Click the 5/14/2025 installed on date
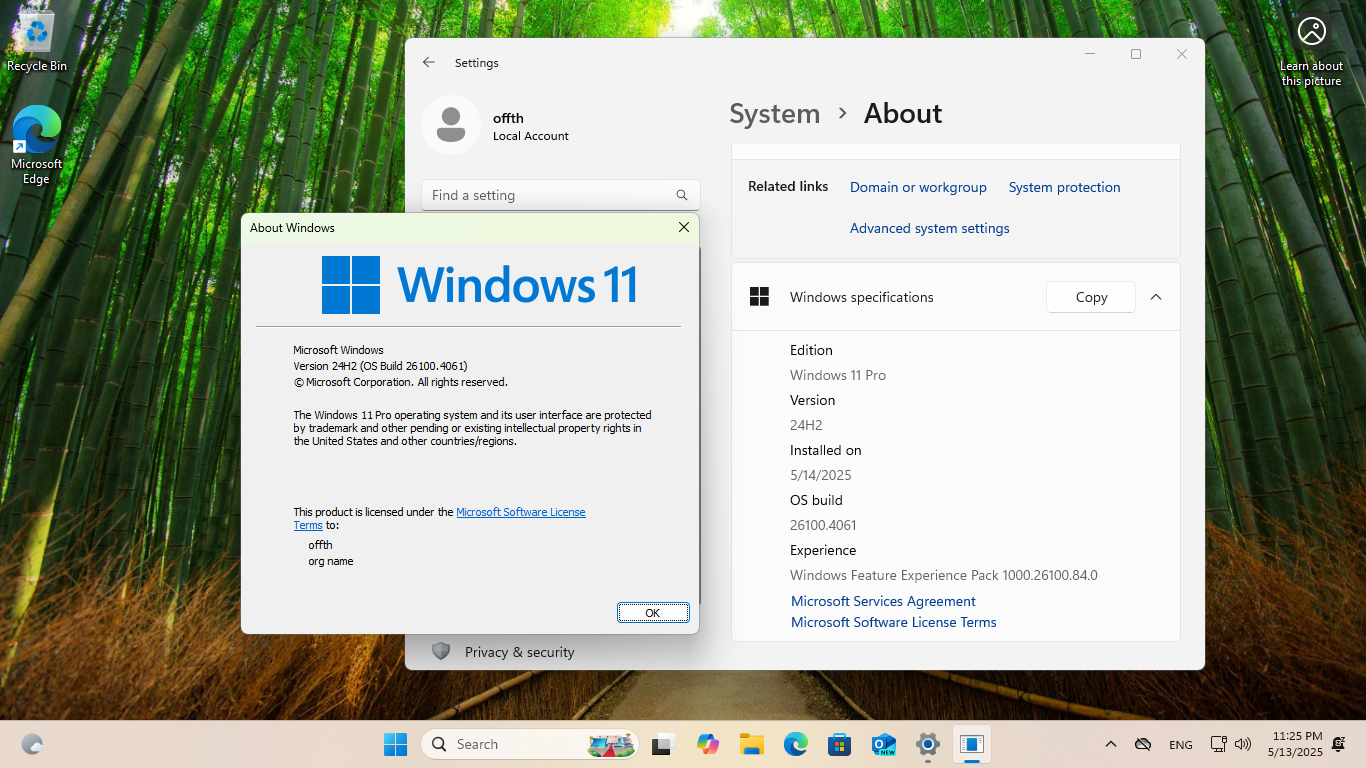This screenshot has width=1366, height=768. pos(821,475)
